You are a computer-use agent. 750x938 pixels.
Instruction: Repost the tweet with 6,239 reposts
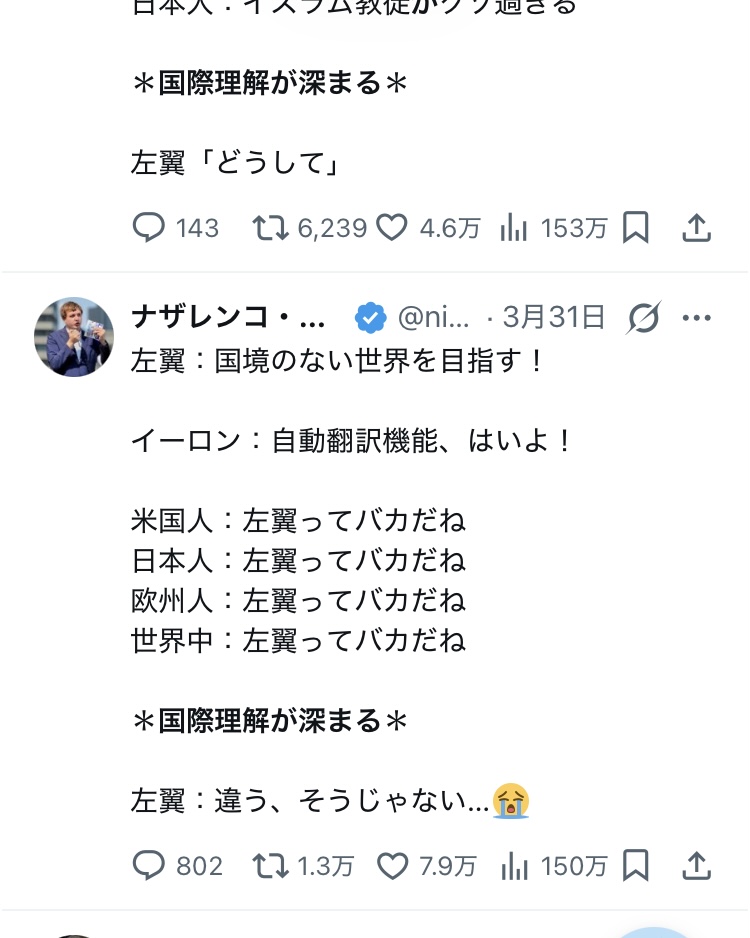tap(268, 228)
